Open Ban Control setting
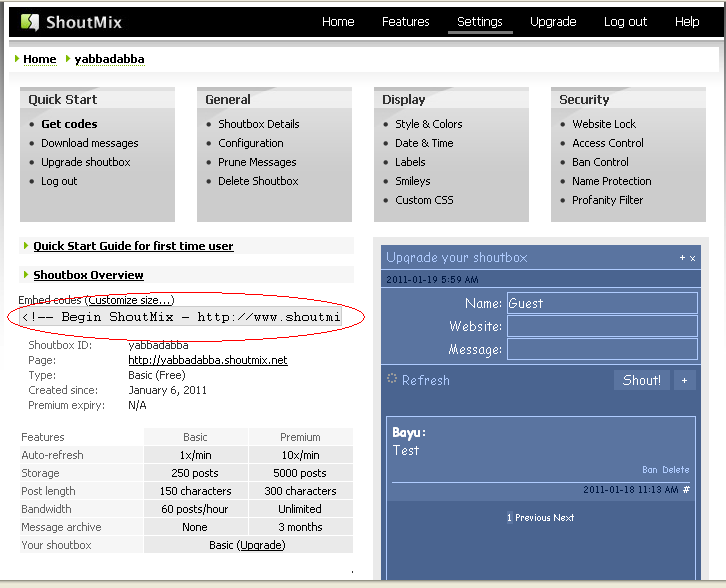The image size is (726, 588). point(601,162)
